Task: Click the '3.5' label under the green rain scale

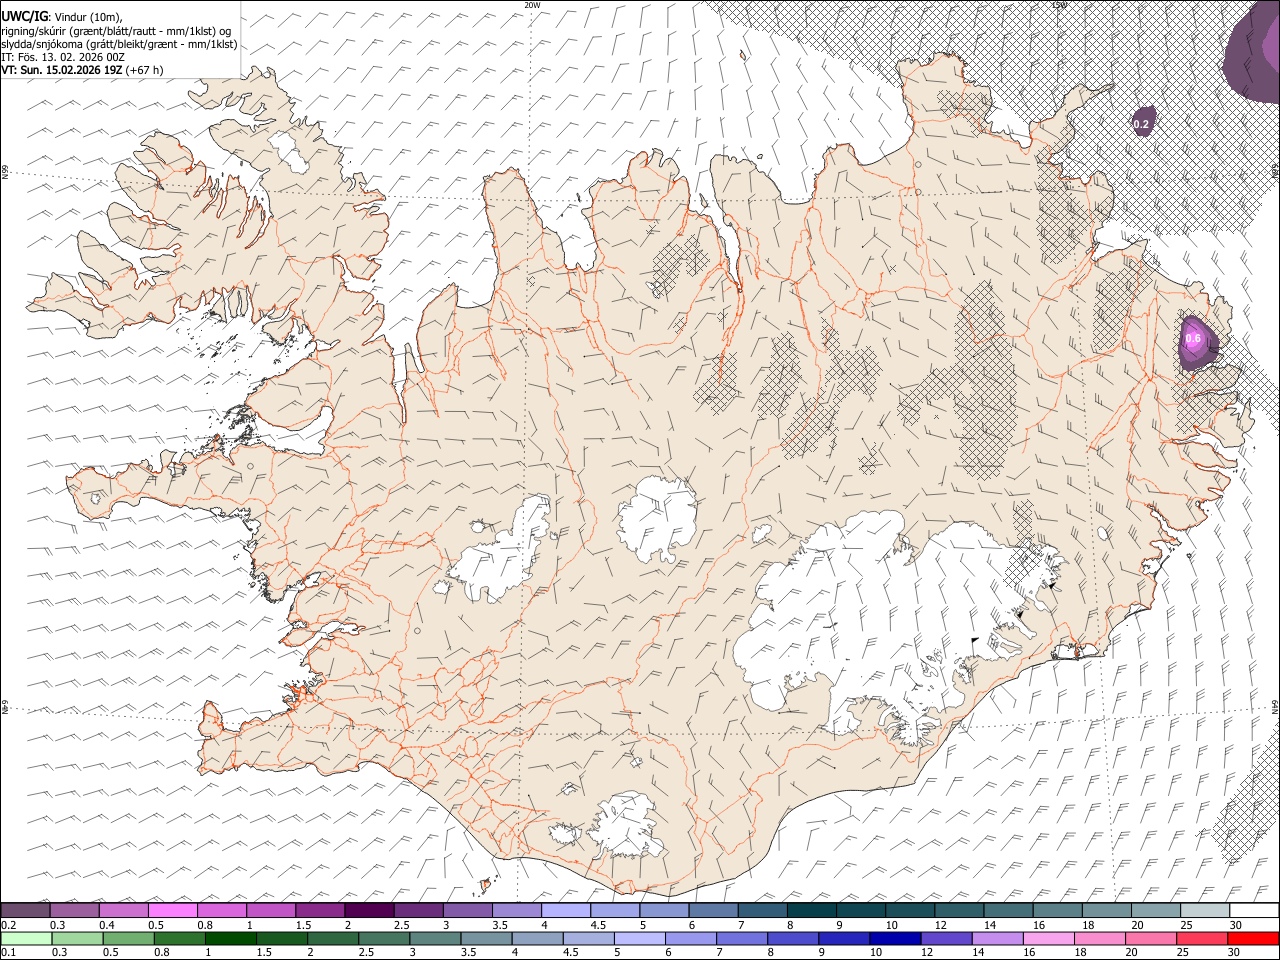Action: click(x=468, y=953)
